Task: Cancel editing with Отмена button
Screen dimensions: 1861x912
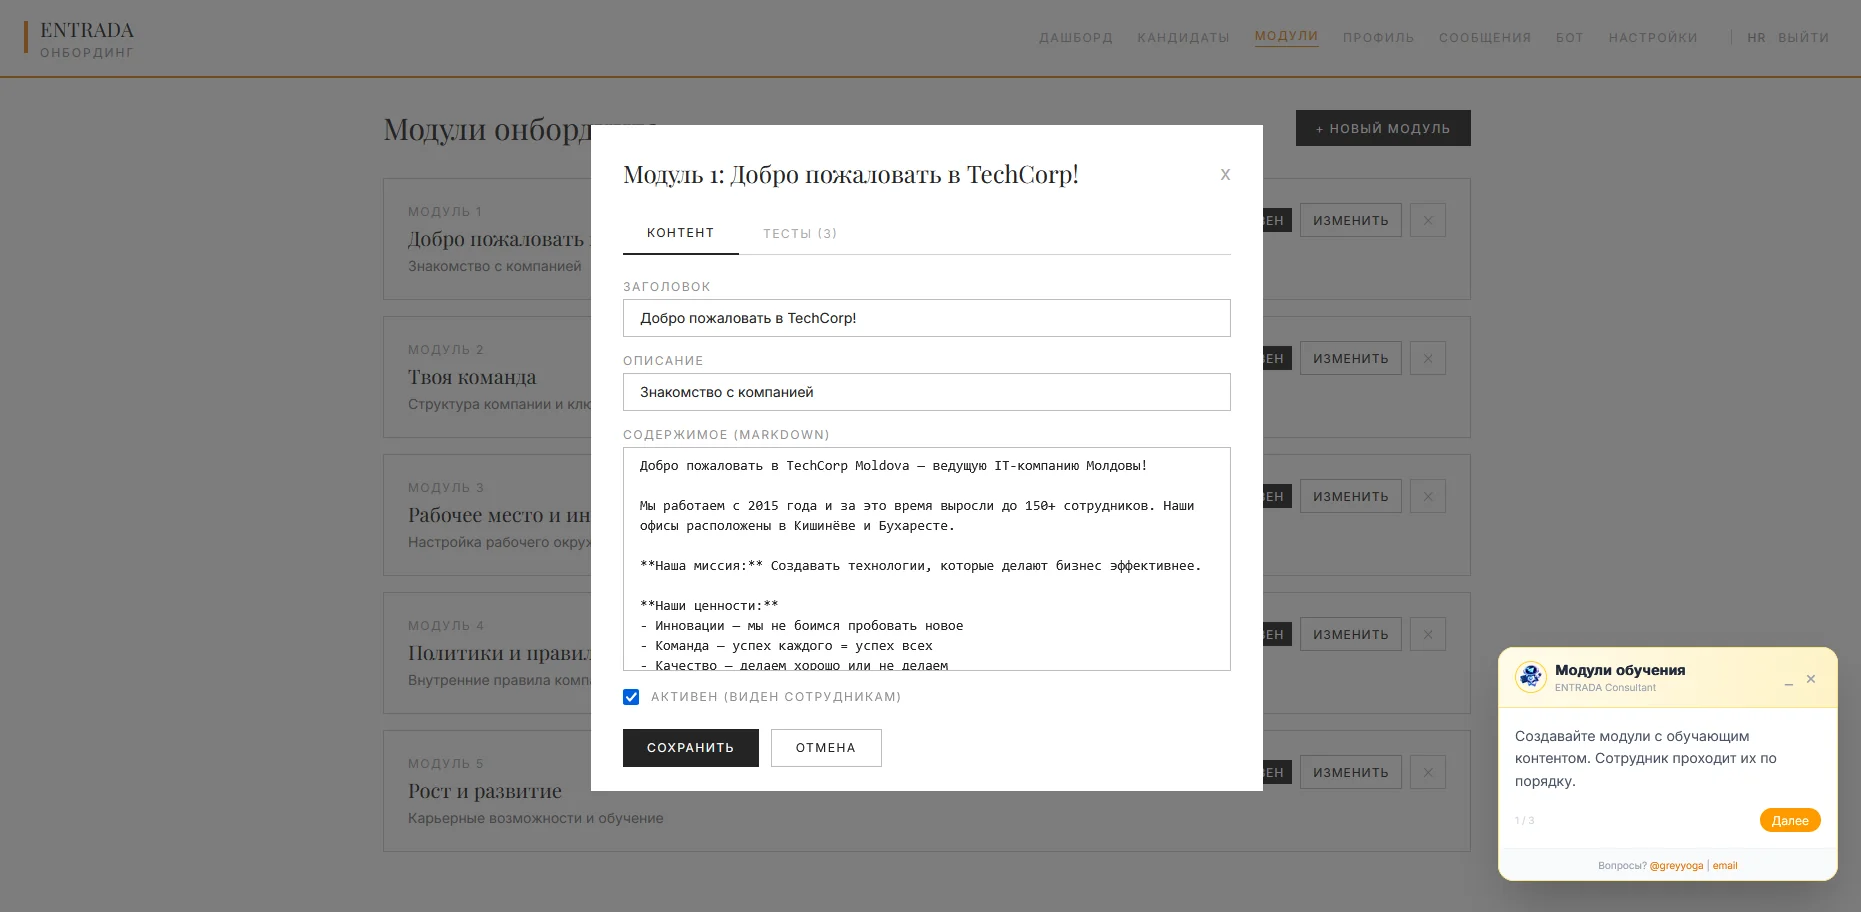Action: pyautogui.click(x=826, y=748)
